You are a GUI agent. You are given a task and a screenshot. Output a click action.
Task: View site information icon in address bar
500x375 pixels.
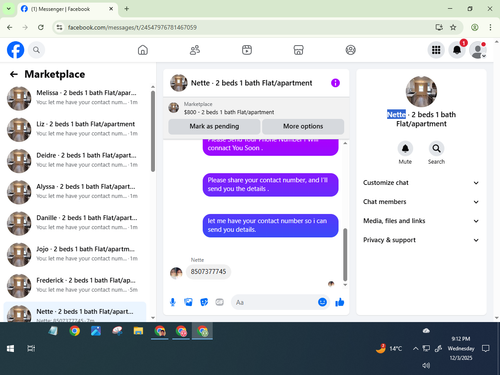pos(59,27)
